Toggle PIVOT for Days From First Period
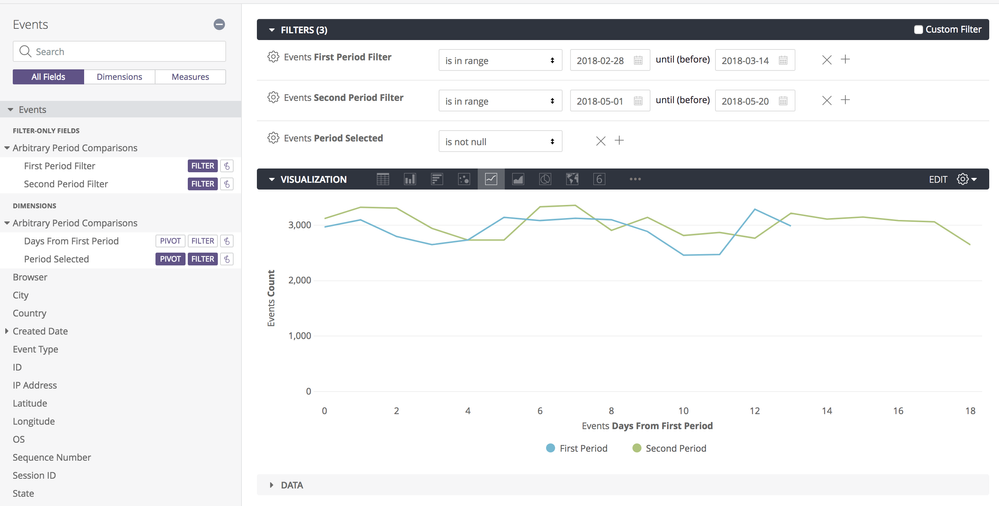This screenshot has width=999, height=506. coord(171,241)
